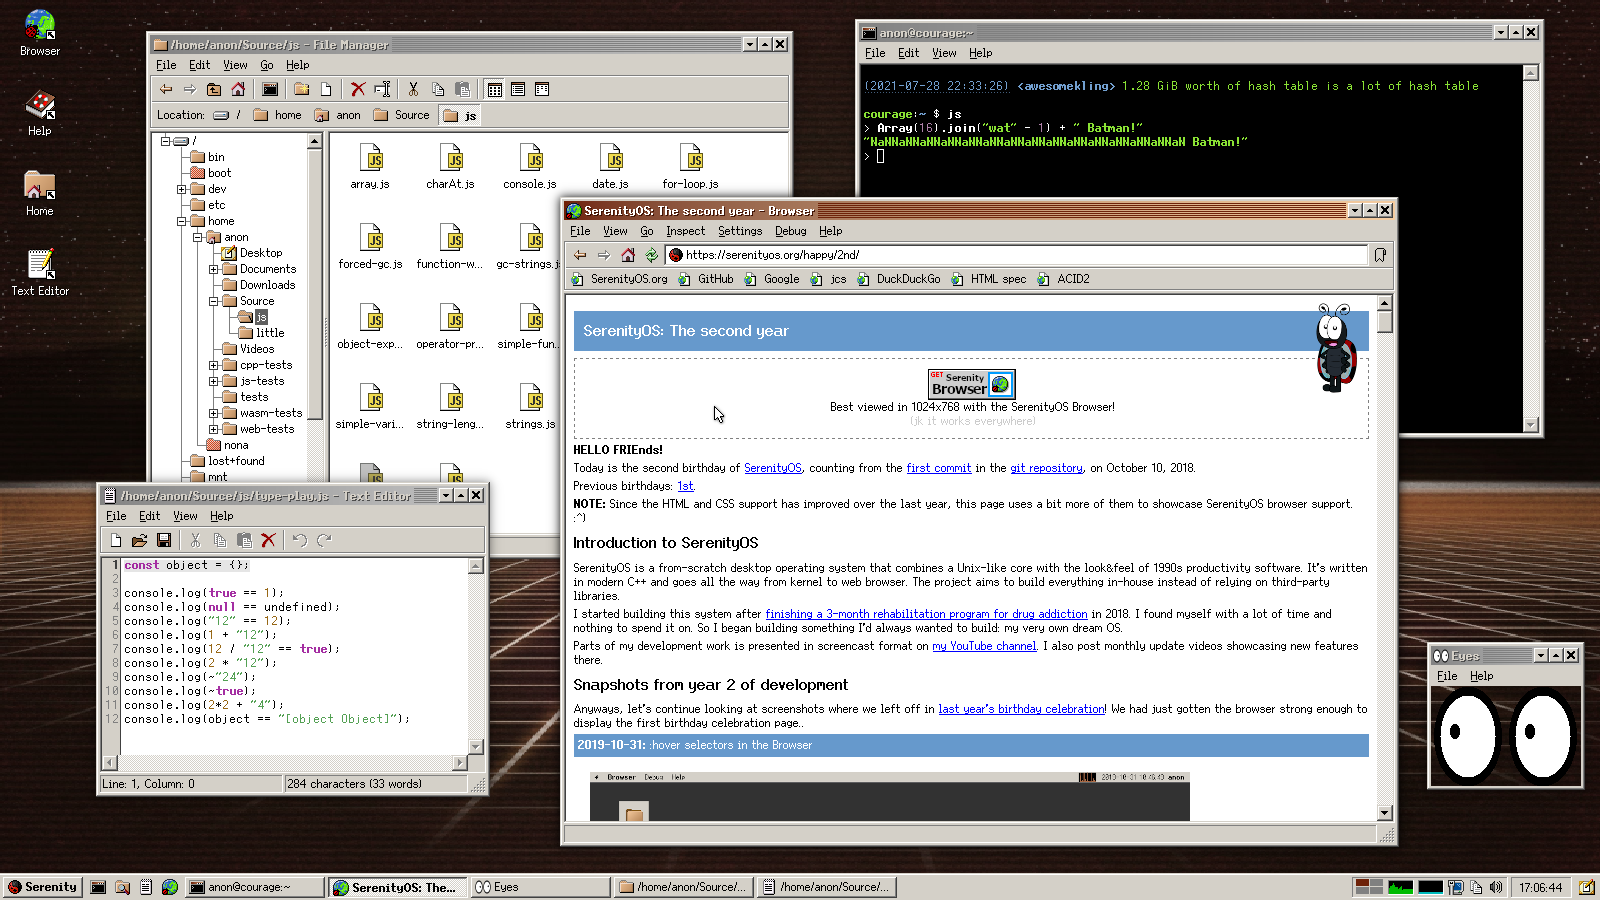
Task: Click the open file icon in Text Editor
Action: click(x=139, y=540)
